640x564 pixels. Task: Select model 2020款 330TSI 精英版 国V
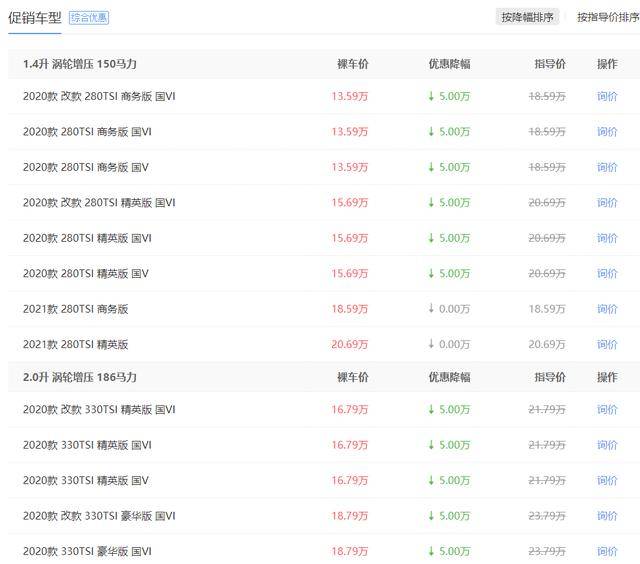click(86, 480)
